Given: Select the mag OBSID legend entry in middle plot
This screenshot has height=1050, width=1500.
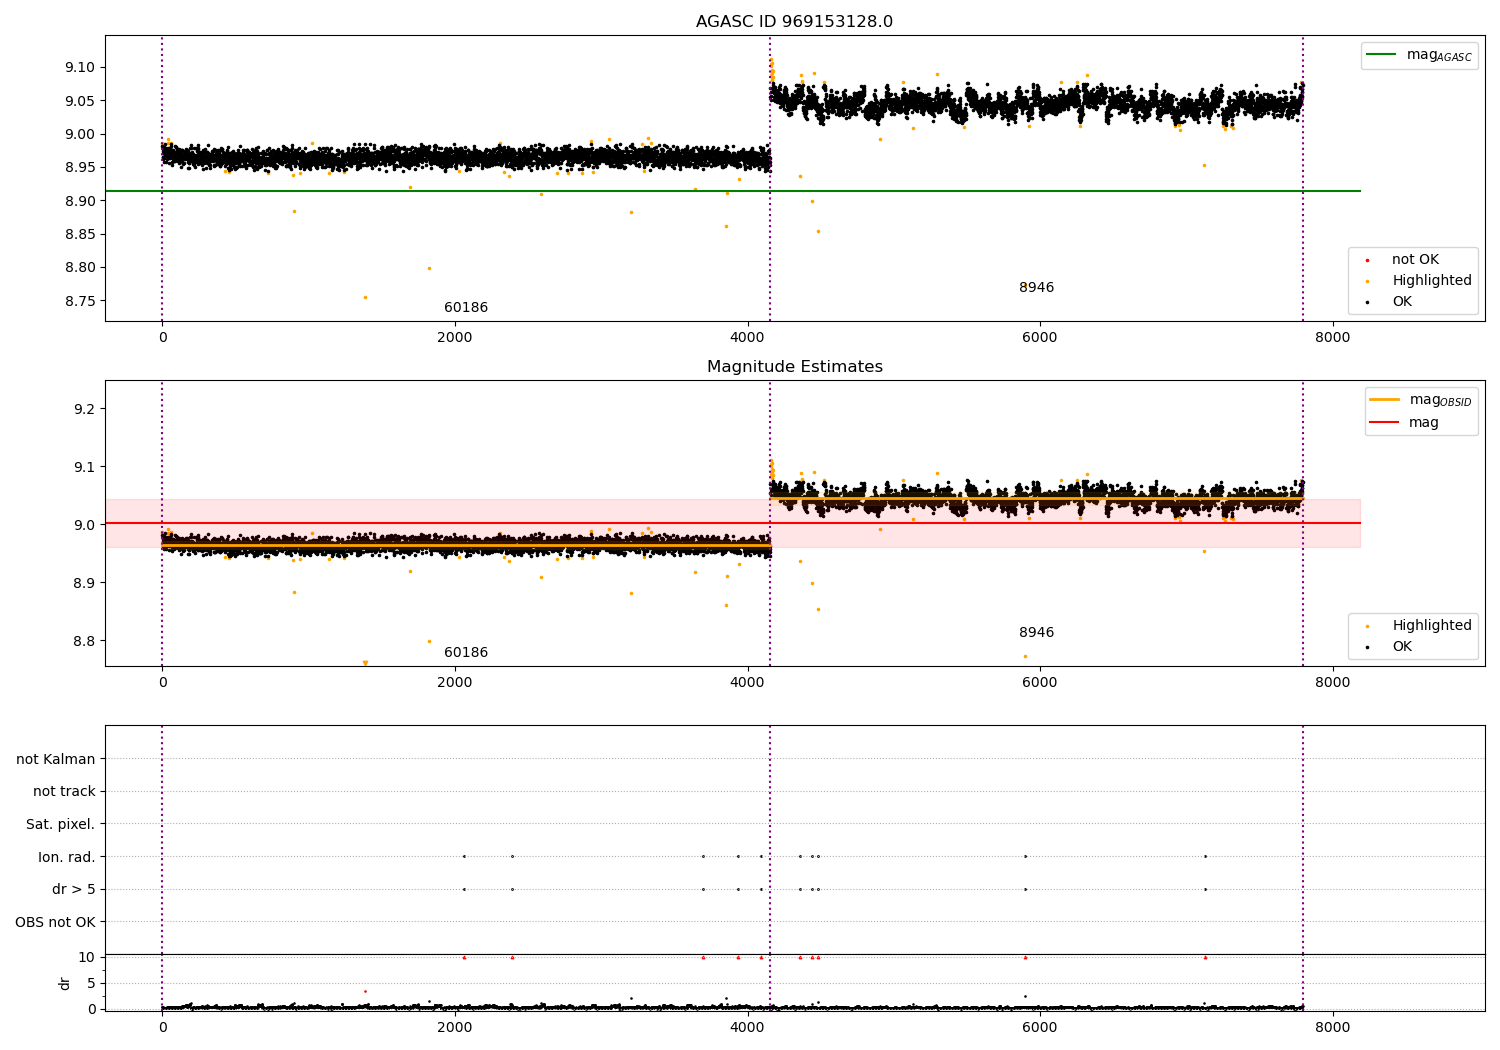Looking at the screenshot, I should click(x=1420, y=400).
